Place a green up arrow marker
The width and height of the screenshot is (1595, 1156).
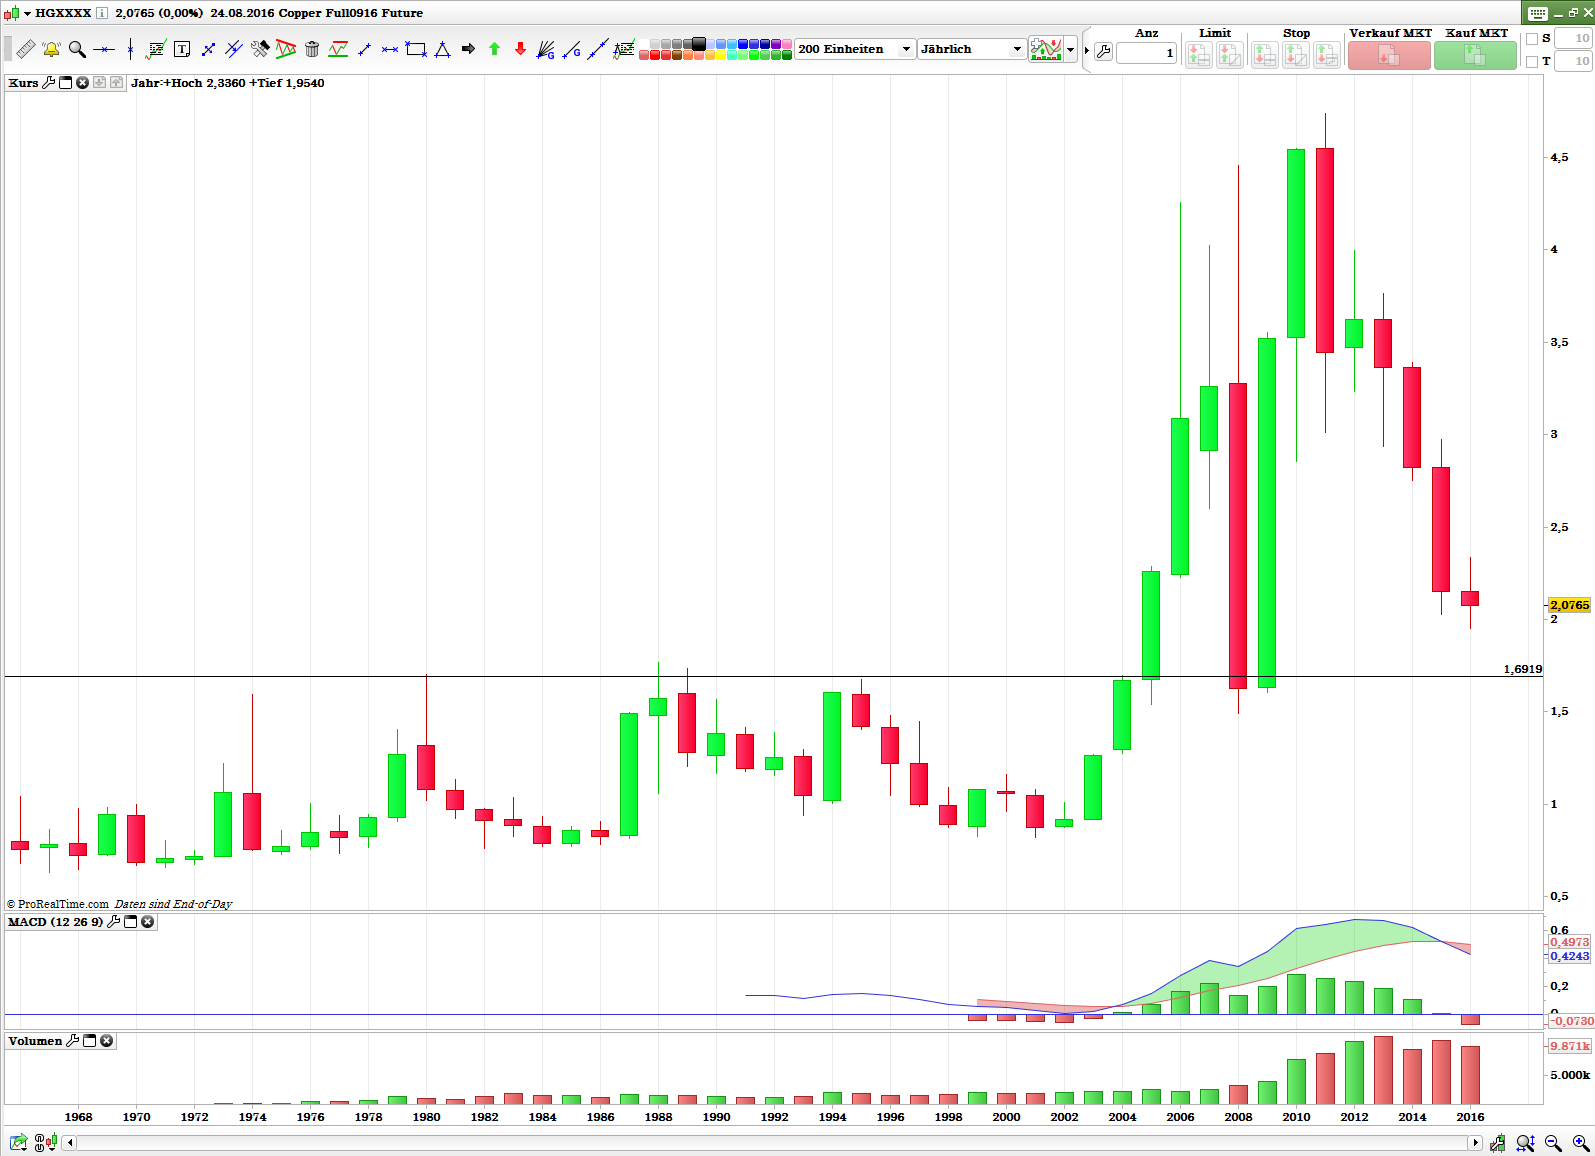tap(494, 49)
